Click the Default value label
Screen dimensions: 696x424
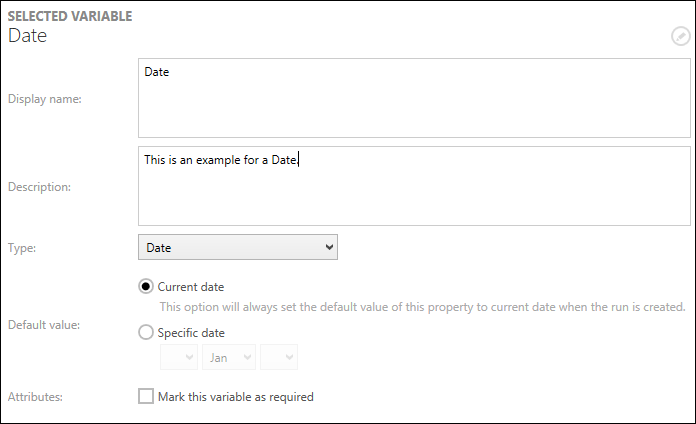pyautogui.click(x=42, y=325)
